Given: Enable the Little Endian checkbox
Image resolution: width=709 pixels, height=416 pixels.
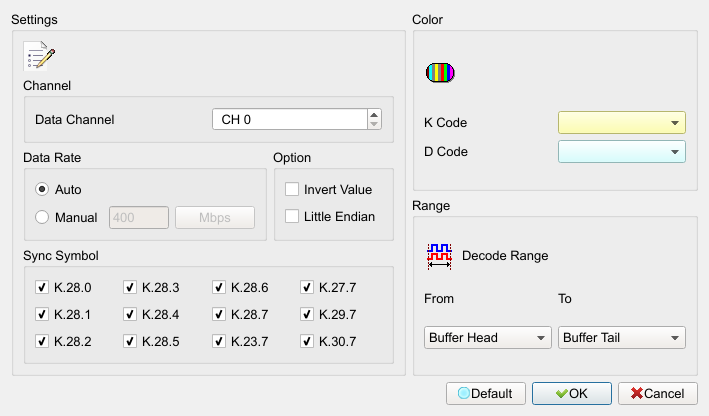Looking at the screenshot, I should pyautogui.click(x=292, y=216).
